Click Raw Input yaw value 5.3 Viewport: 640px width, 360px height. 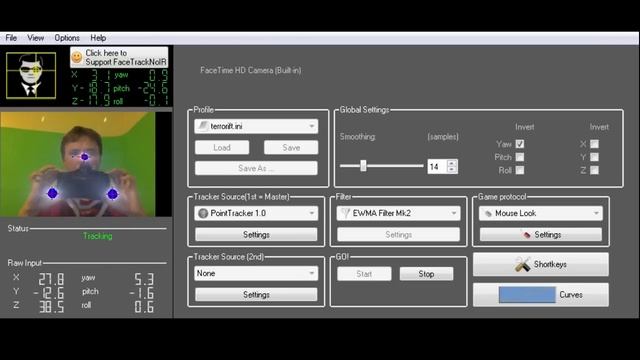coord(144,279)
